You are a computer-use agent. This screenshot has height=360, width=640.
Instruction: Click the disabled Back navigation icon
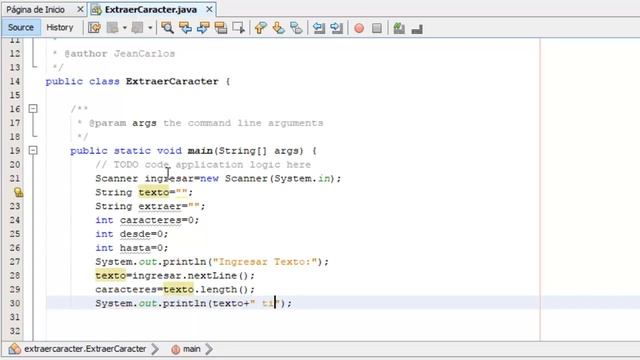[113, 28]
